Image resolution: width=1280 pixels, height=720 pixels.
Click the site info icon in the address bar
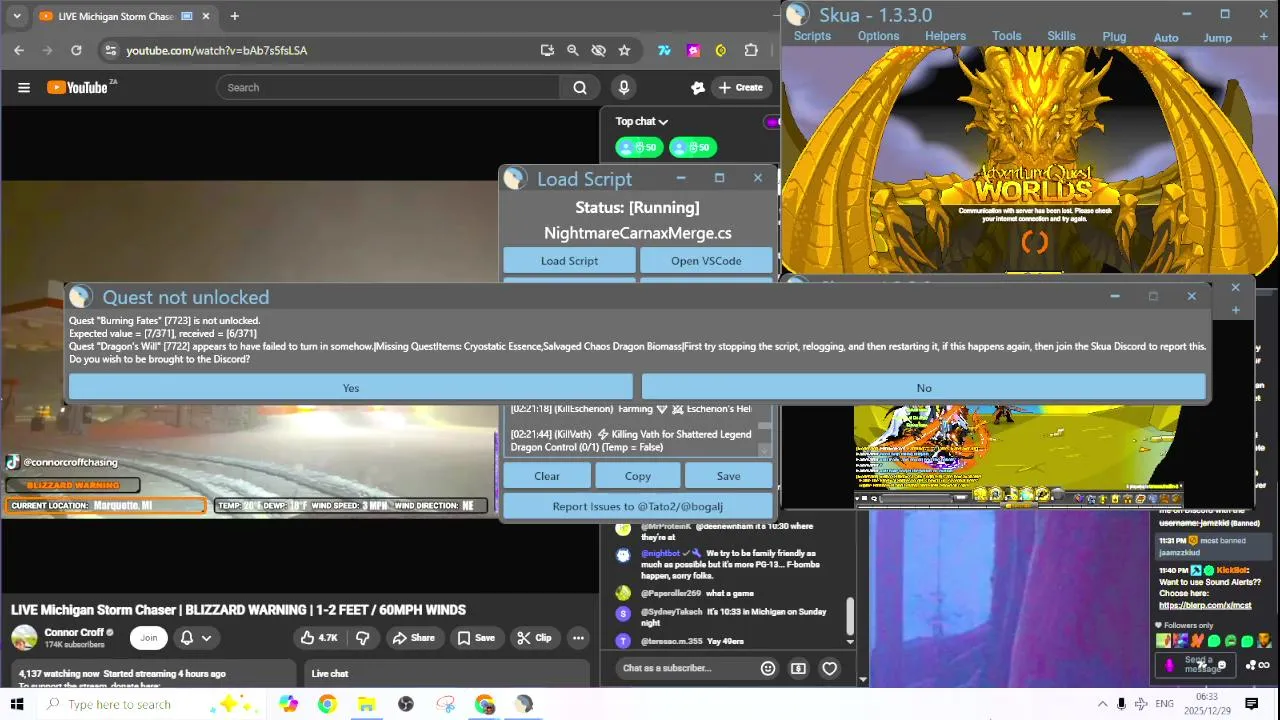coord(110,50)
